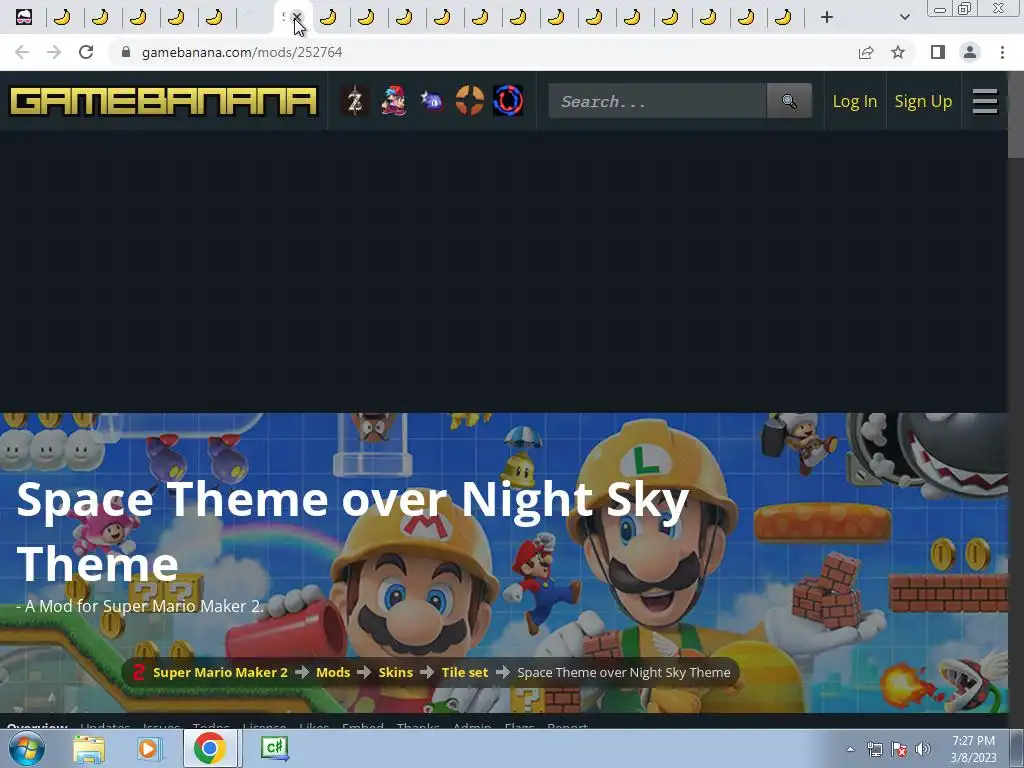Open the Mods breadcrumb link

(333, 673)
